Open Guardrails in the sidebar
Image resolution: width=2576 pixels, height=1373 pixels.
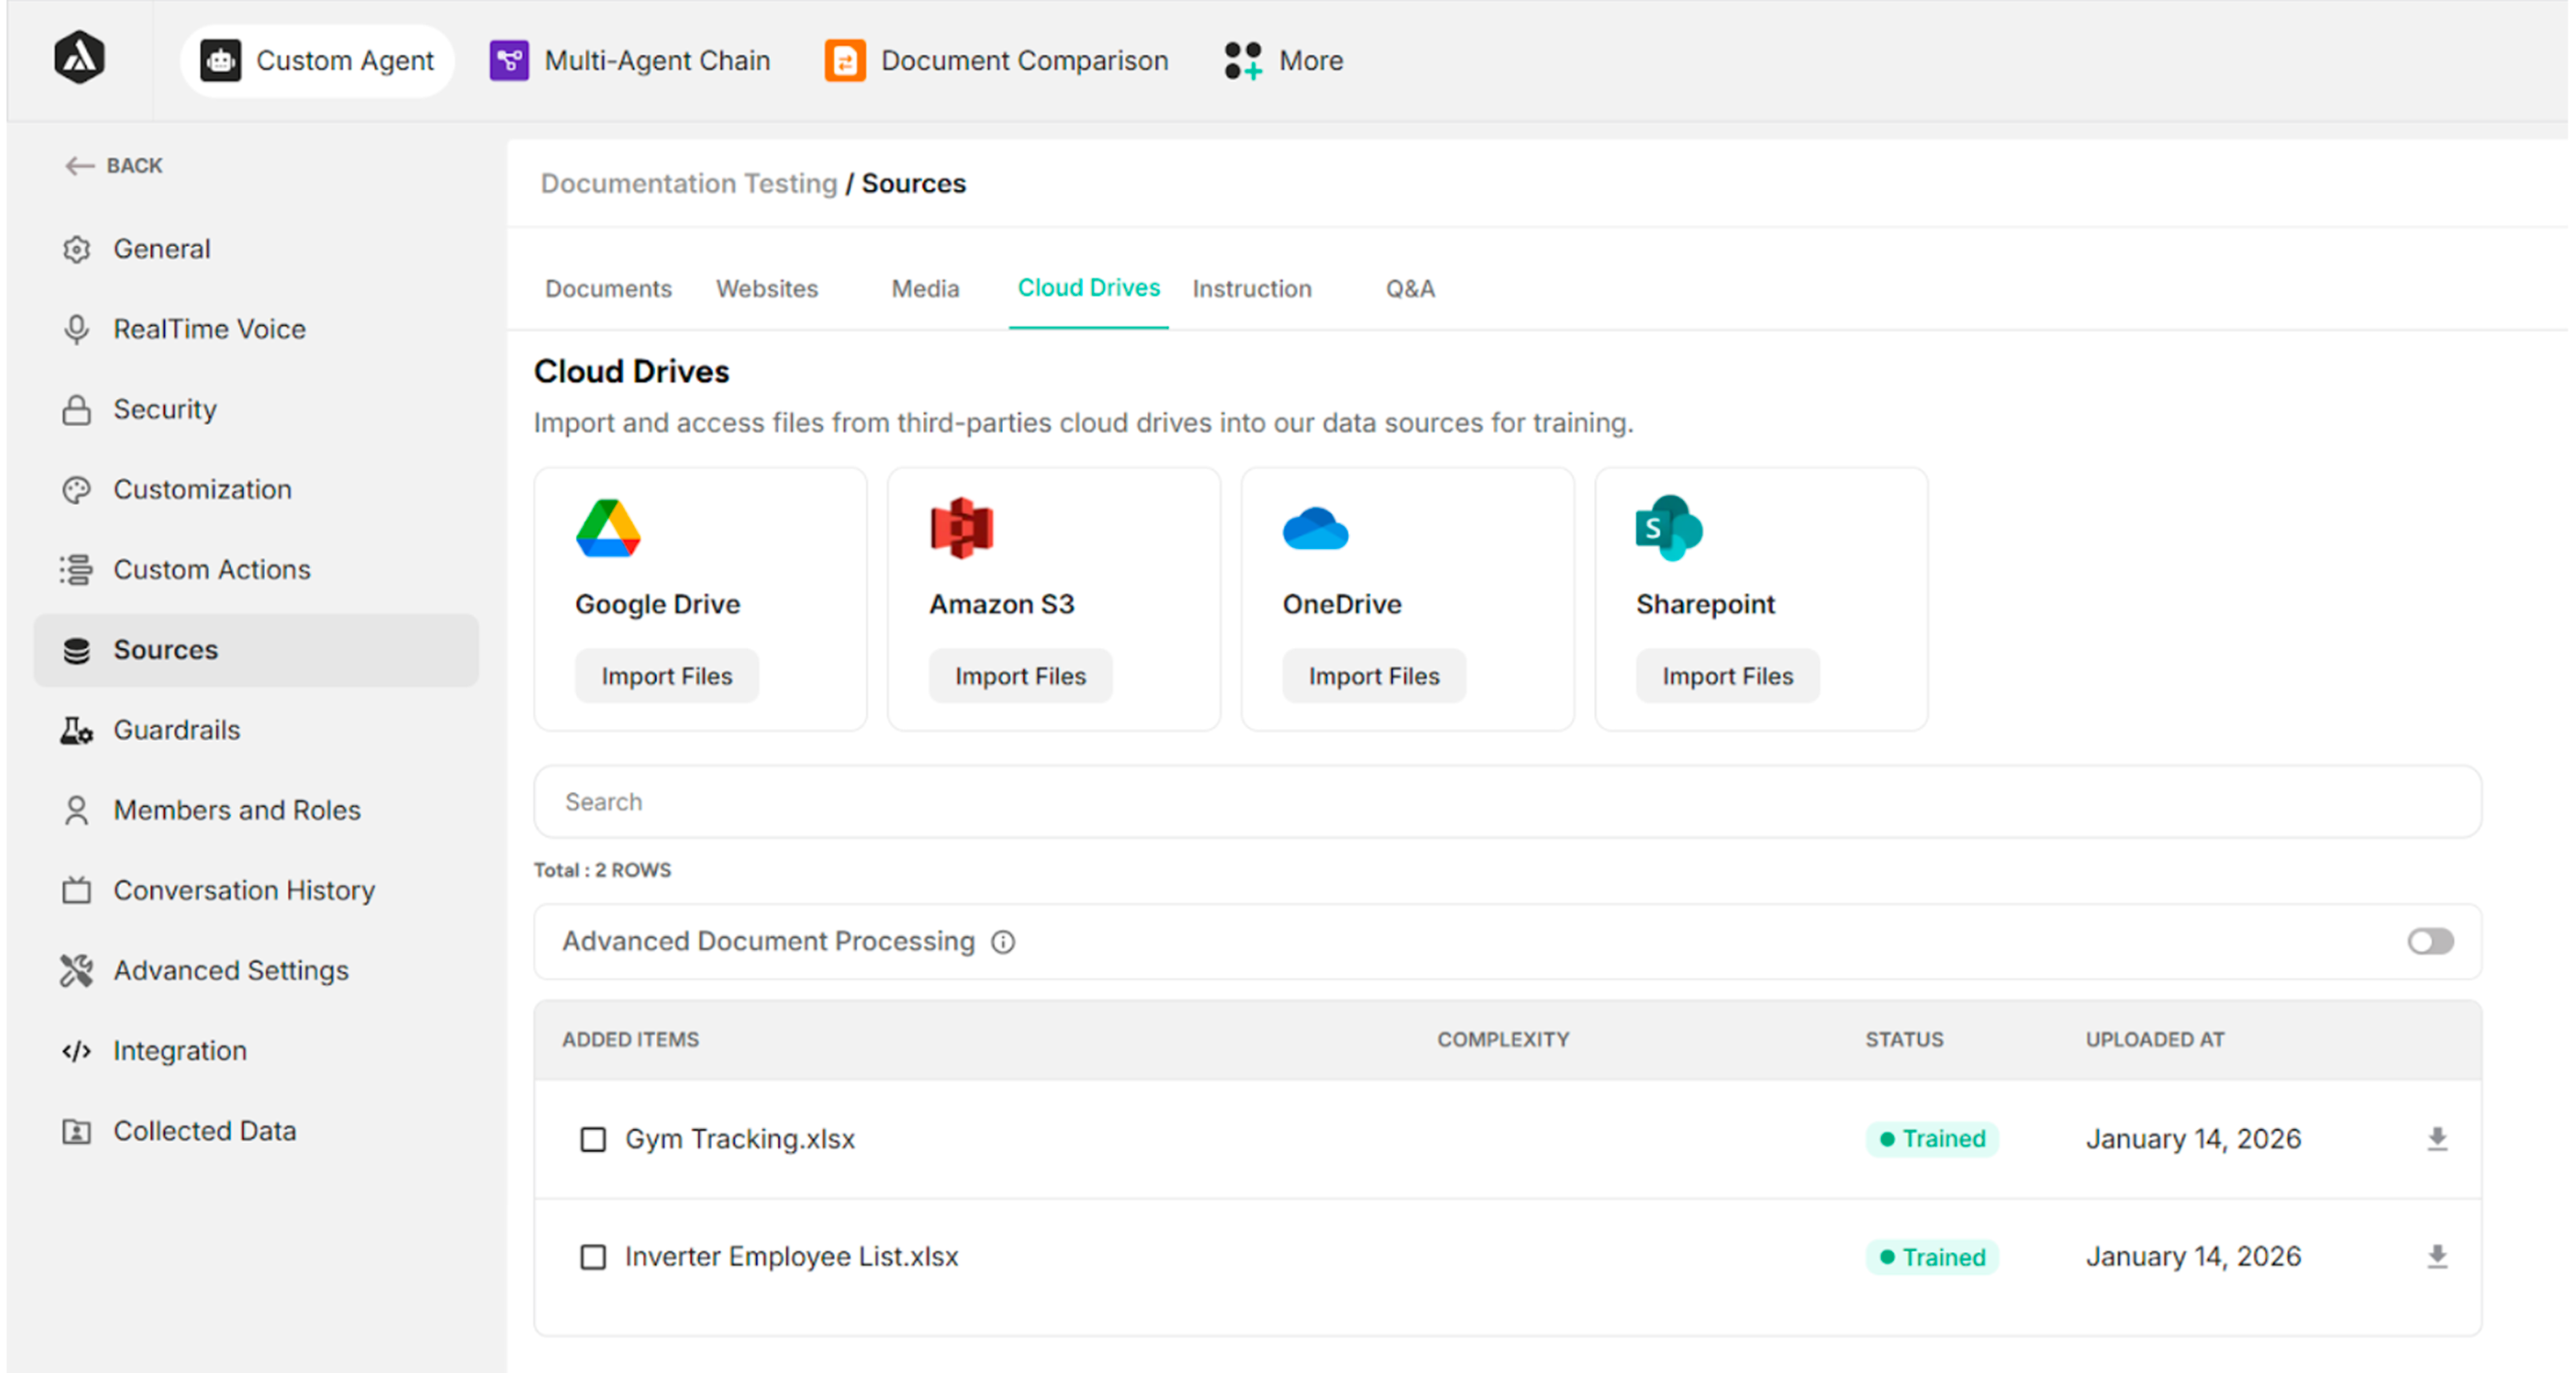pyautogui.click(x=176, y=730)
